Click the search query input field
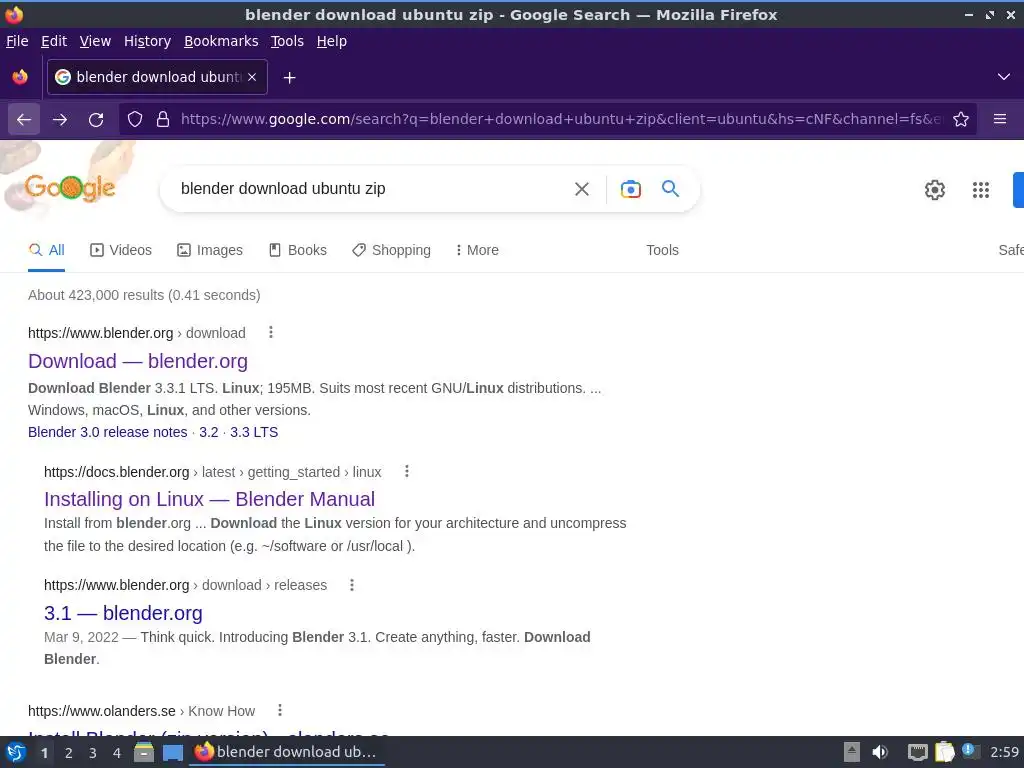 click(369, 189)
